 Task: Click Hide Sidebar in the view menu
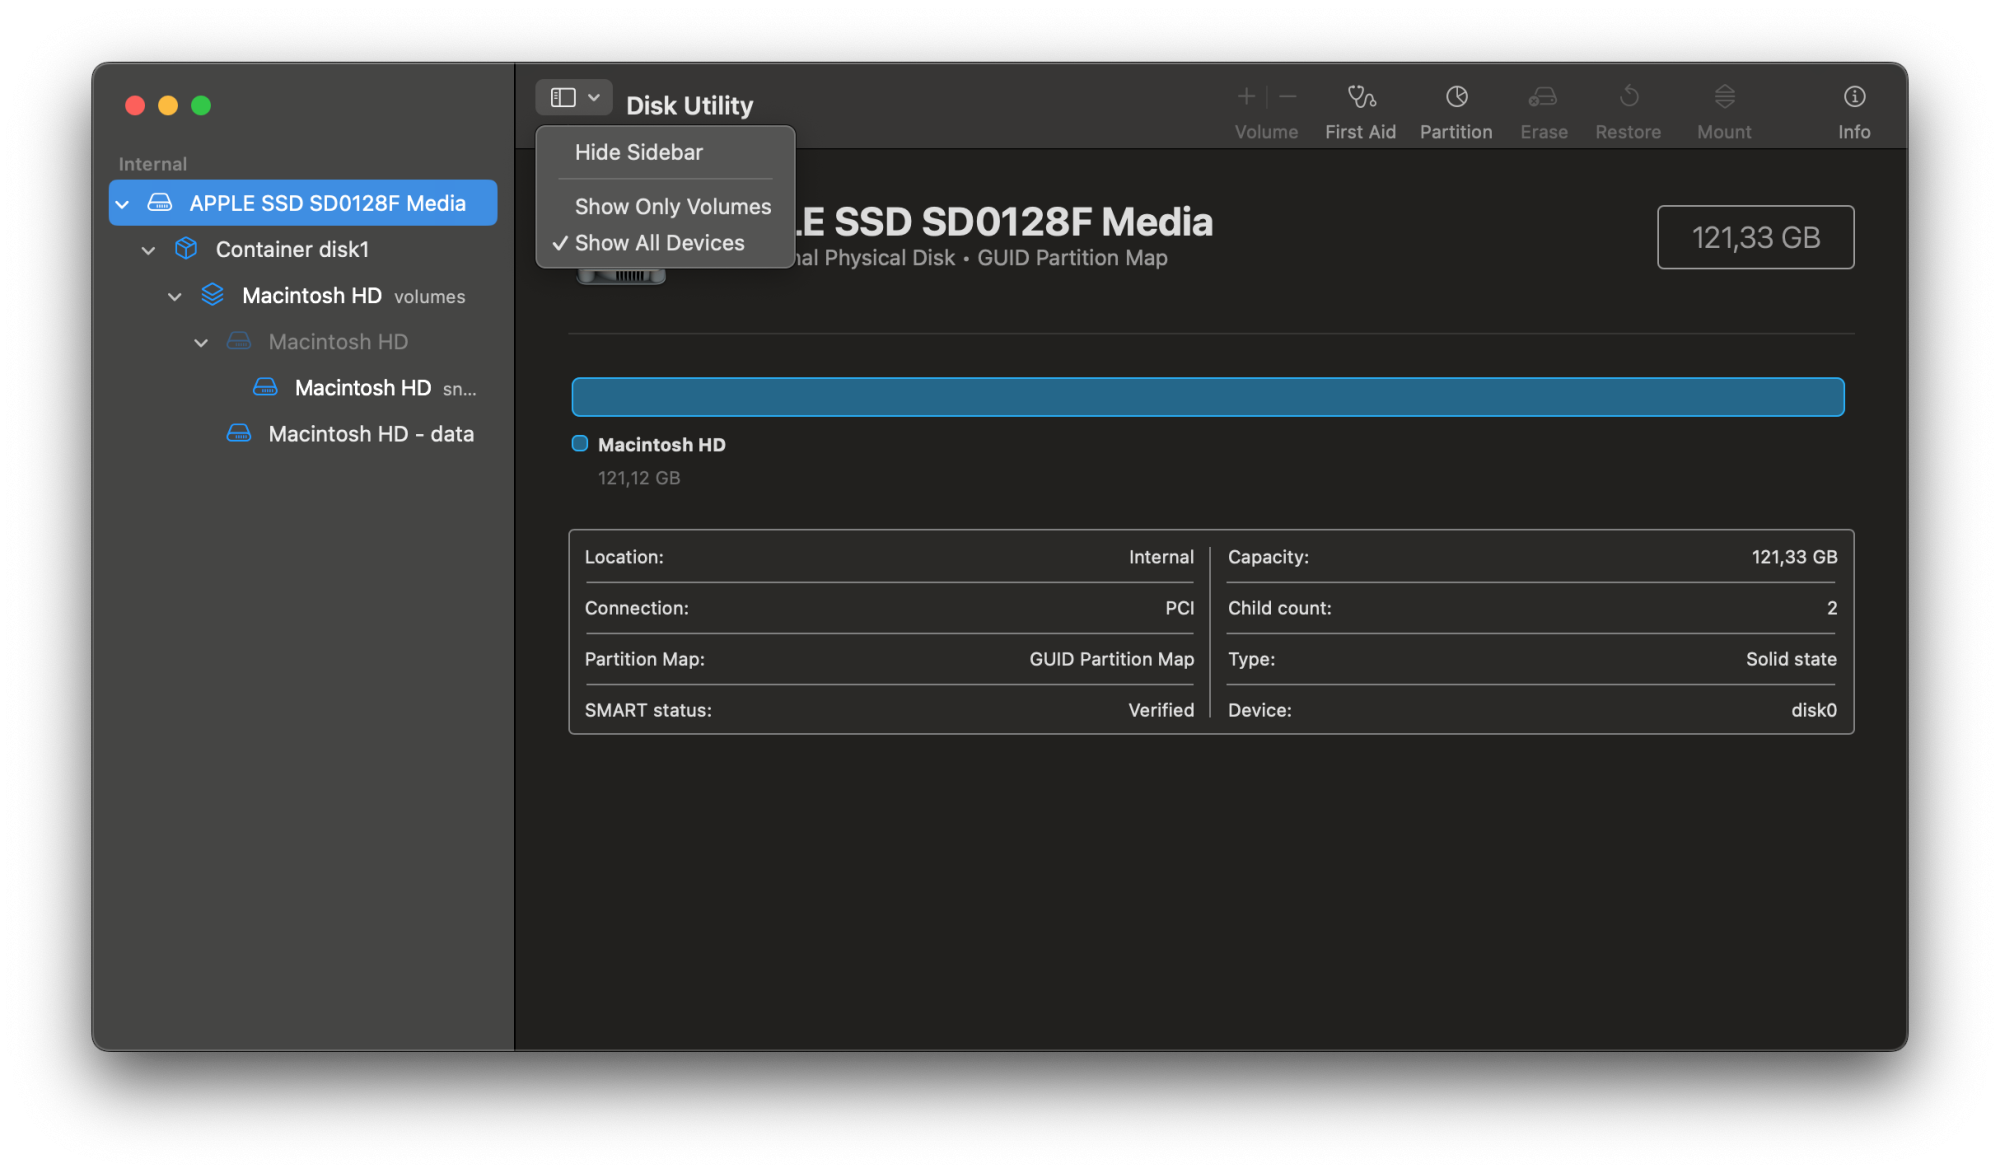pos(638,152)
